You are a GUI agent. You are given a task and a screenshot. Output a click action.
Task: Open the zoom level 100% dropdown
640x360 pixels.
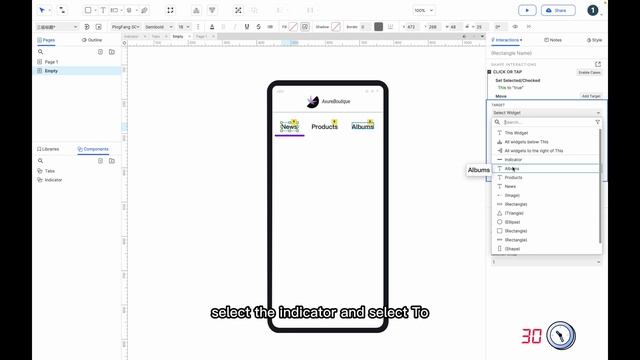(424, 10)
